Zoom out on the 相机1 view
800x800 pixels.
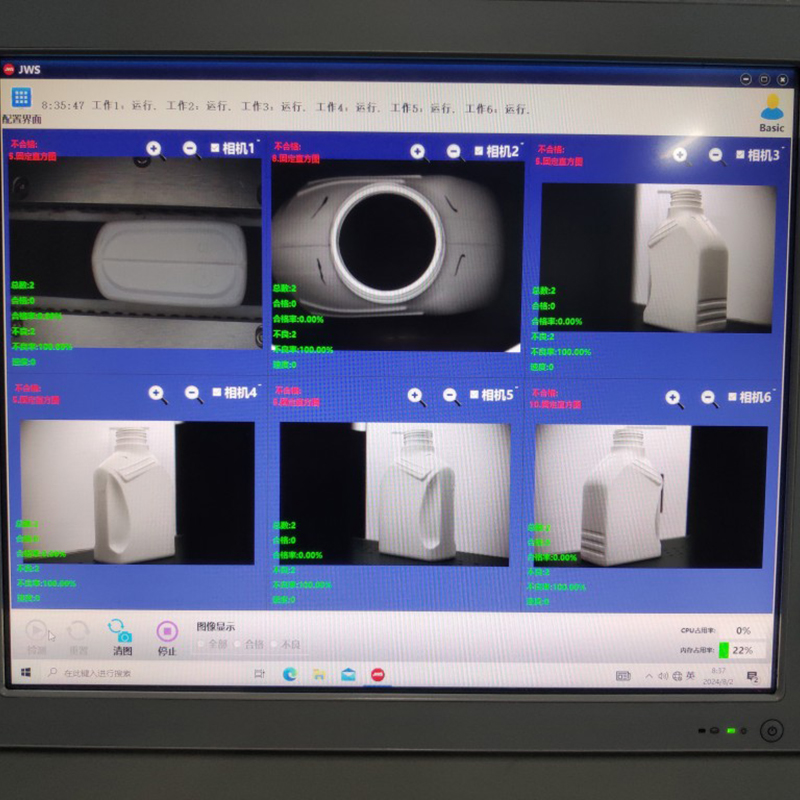click(x=190, y=149)
